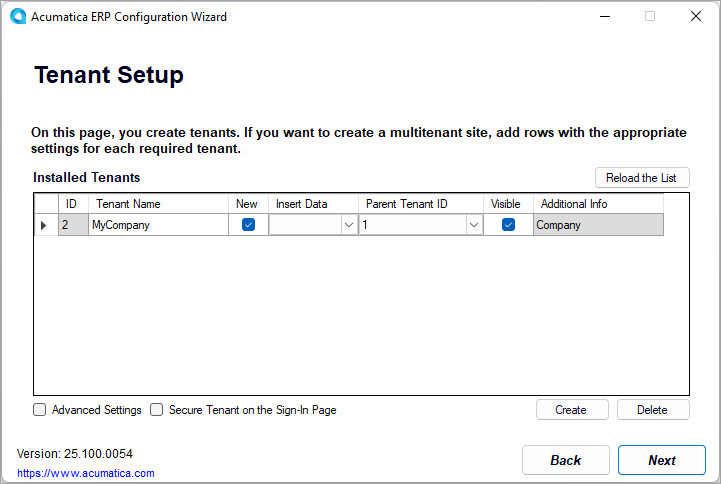Click the Delete tenant button
Image resolution: width=721 pixels, height=484 pixels.
653,410
